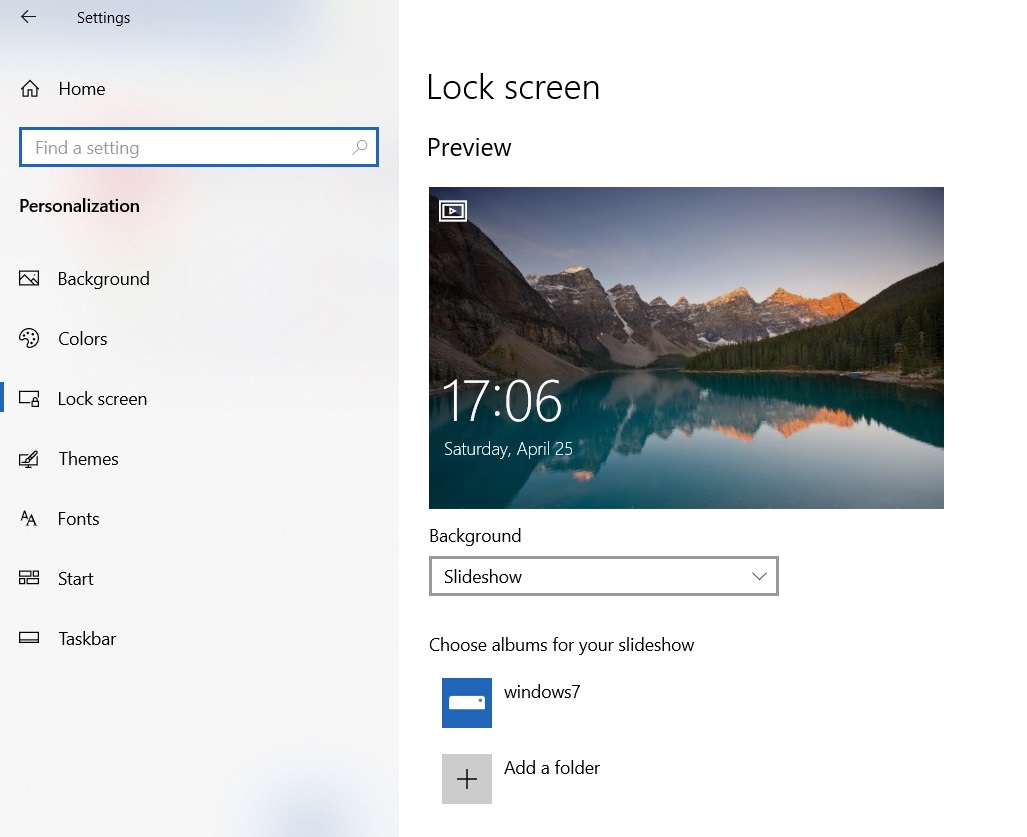This screenshot has height=837, width=1027.
Task: Click the plus icon to add folder
Action: coord(466,779)
